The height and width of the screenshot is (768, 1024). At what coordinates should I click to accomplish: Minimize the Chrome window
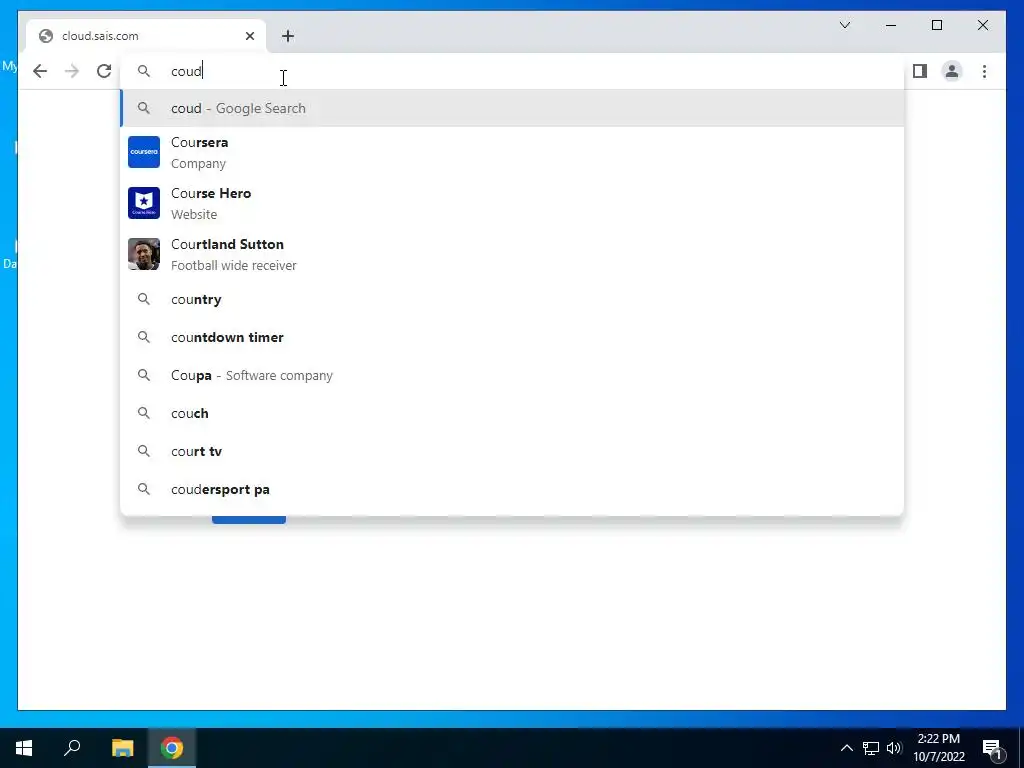[x=891, y=25]
